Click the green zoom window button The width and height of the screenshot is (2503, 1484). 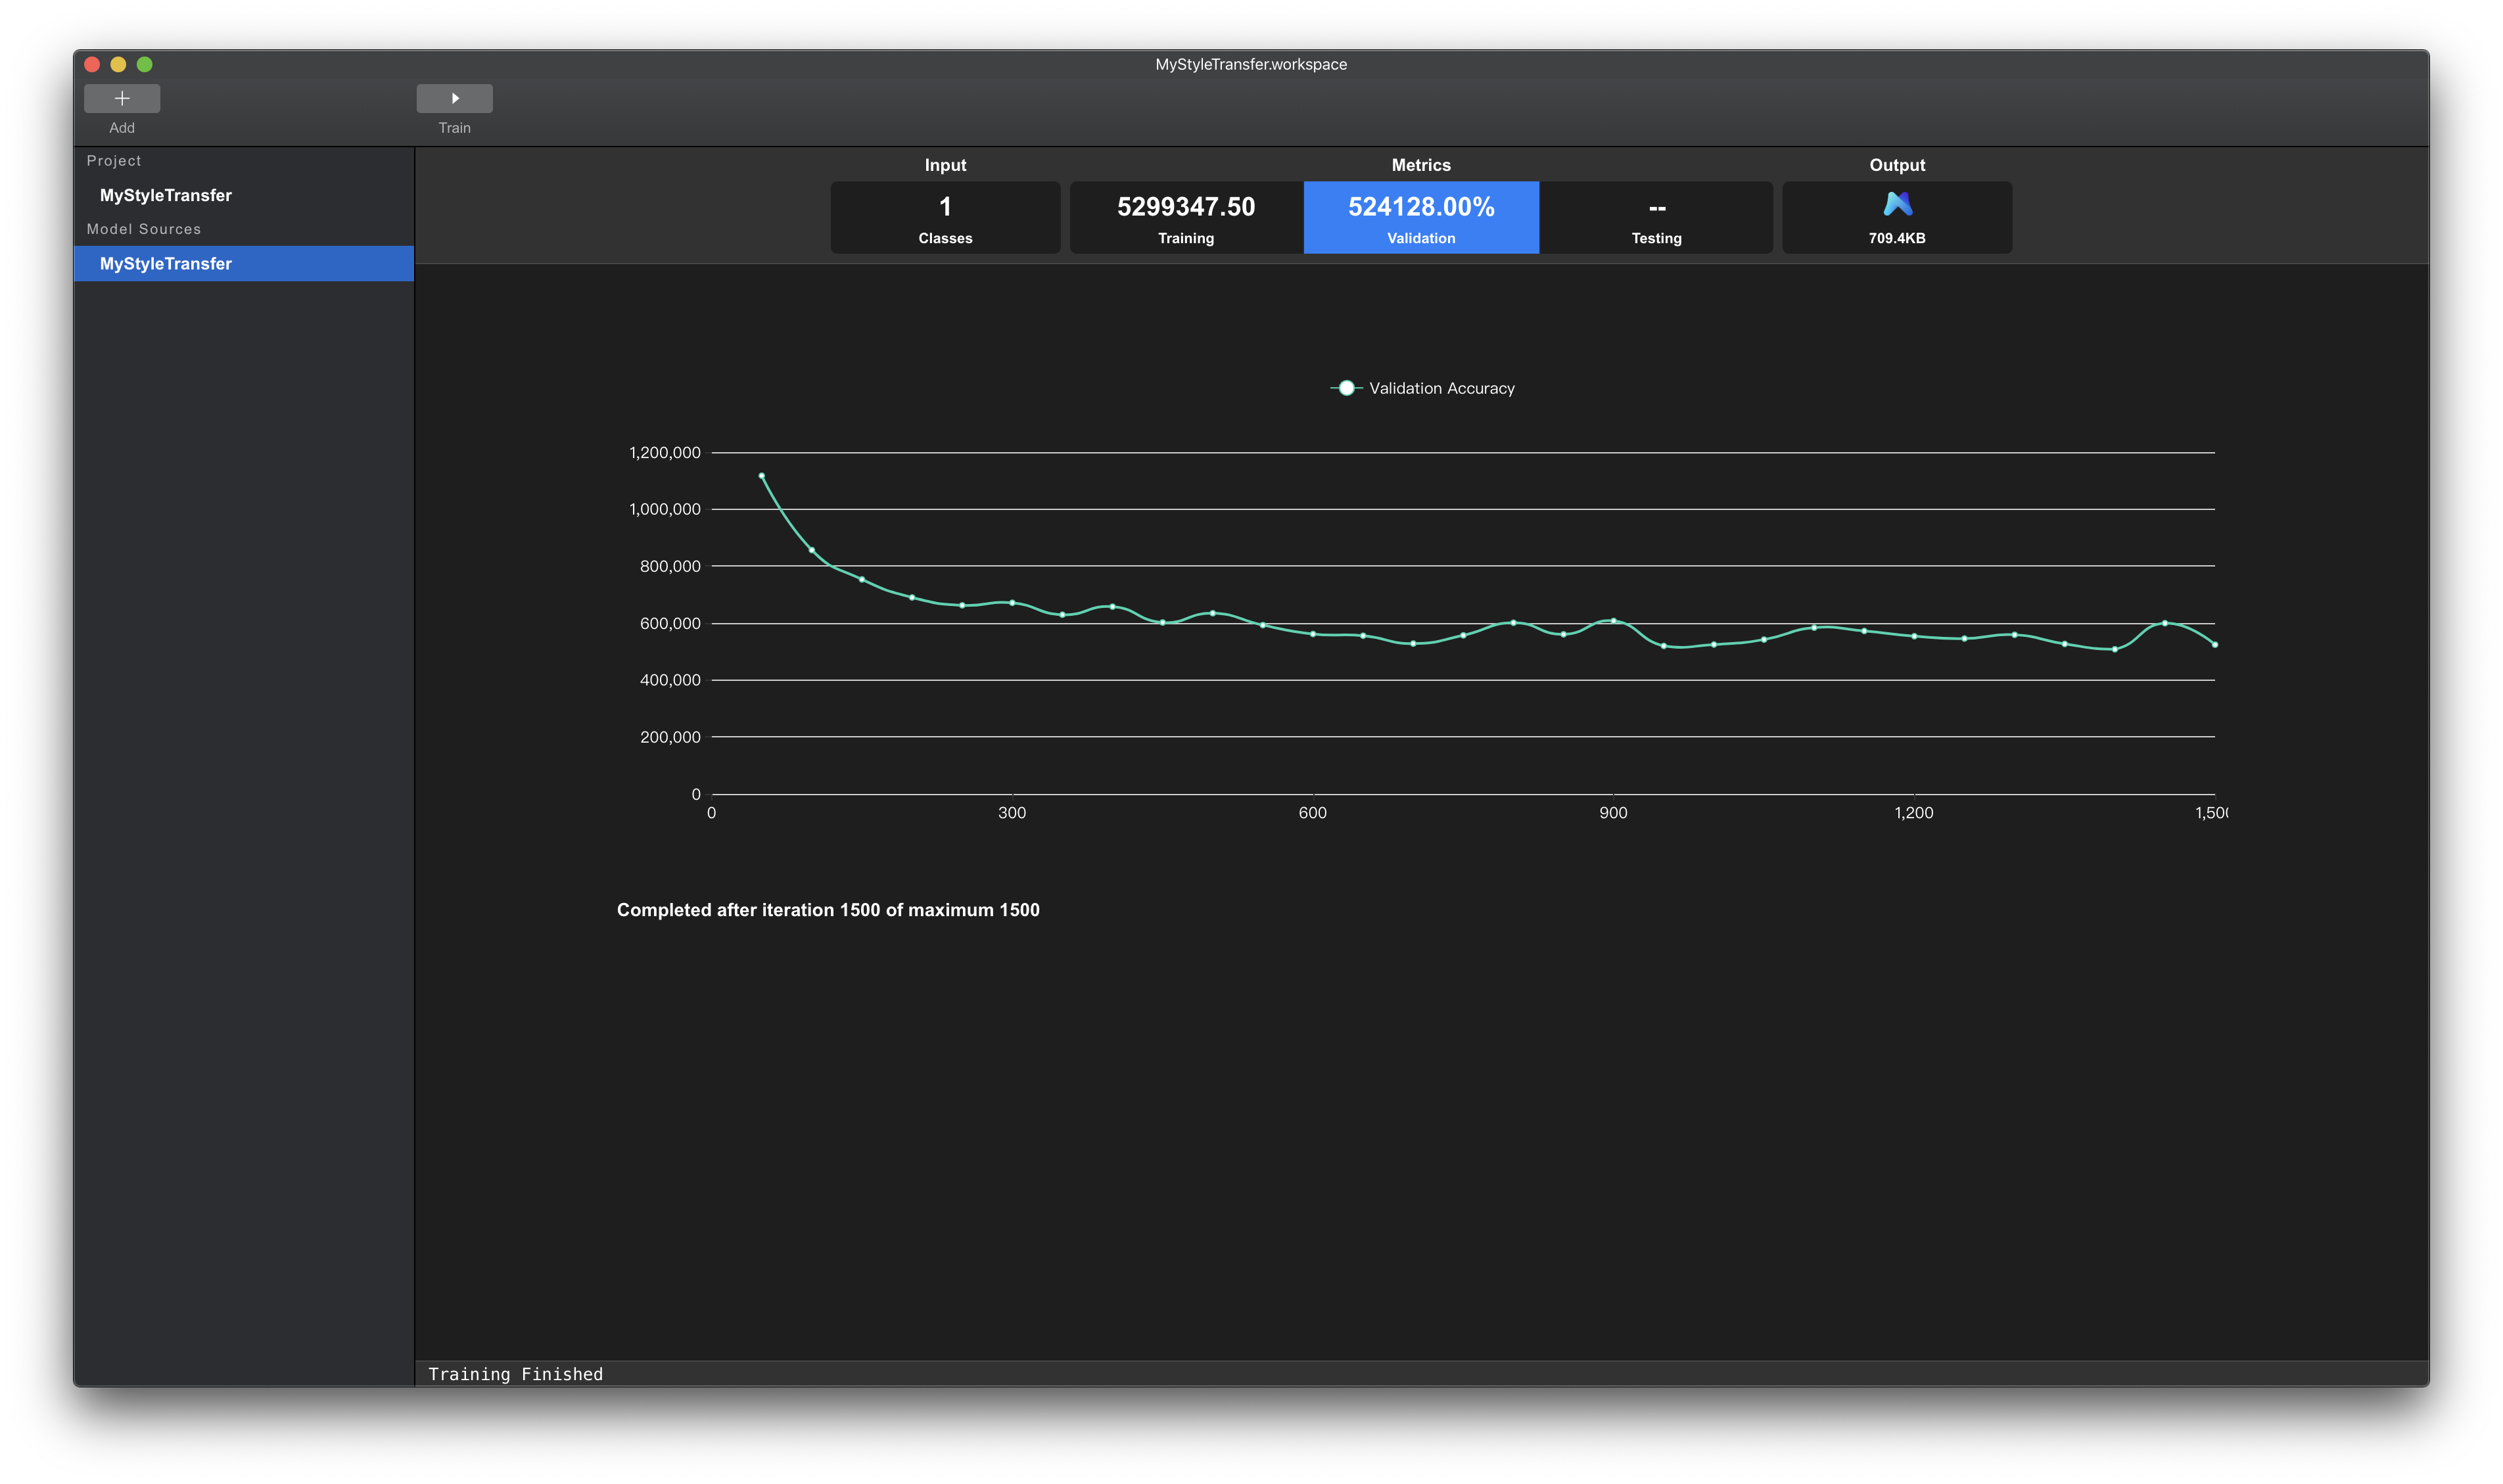[x=145, y=64]
